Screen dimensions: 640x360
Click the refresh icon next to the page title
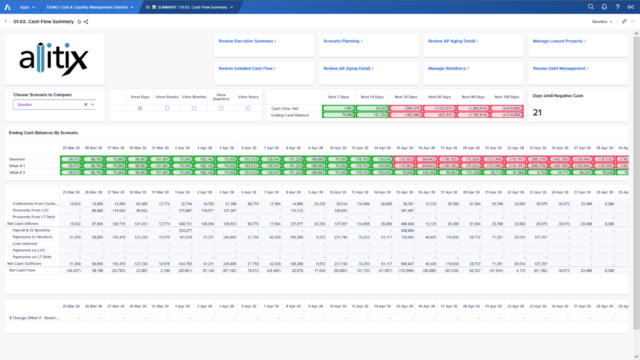tap(79, 22)
